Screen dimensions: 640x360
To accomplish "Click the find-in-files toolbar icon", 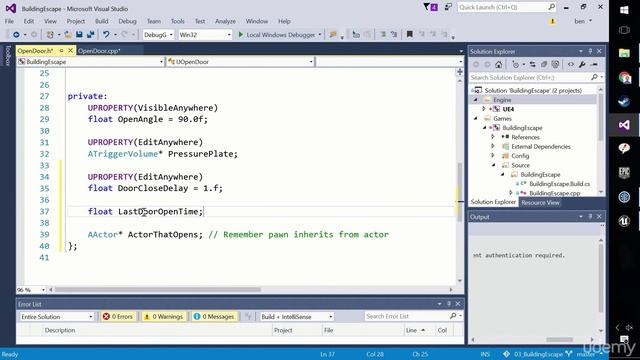I will pos(333,35).
